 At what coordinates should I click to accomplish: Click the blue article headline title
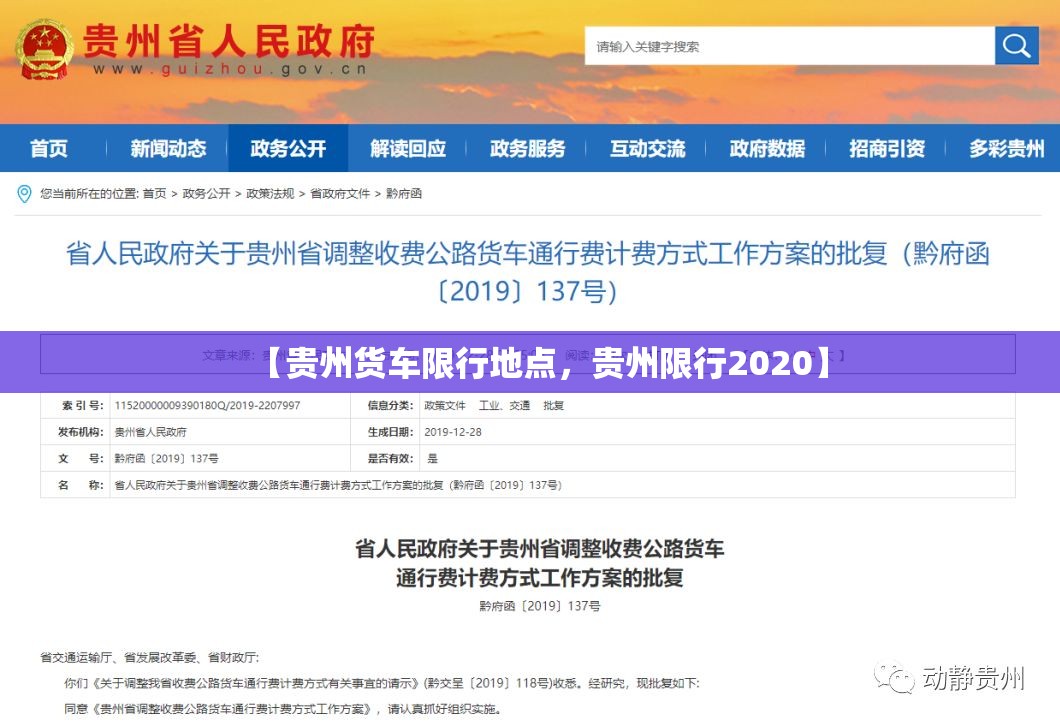click(x=528, y=272)
